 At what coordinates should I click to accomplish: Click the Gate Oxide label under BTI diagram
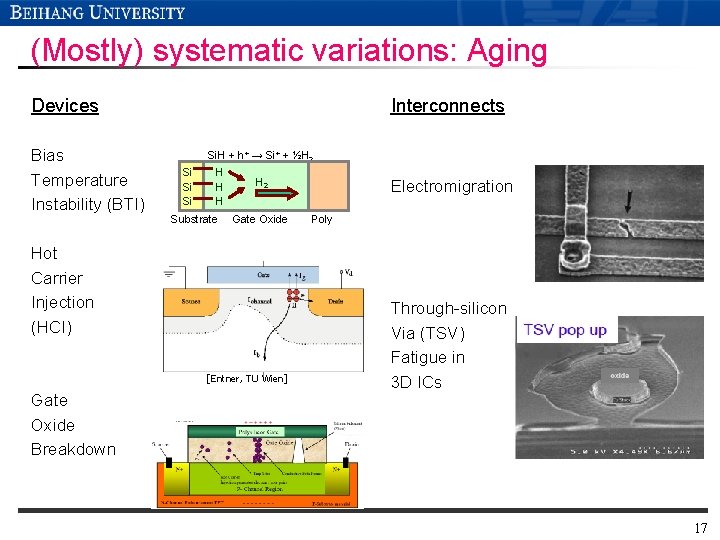(x=259, y=219)
